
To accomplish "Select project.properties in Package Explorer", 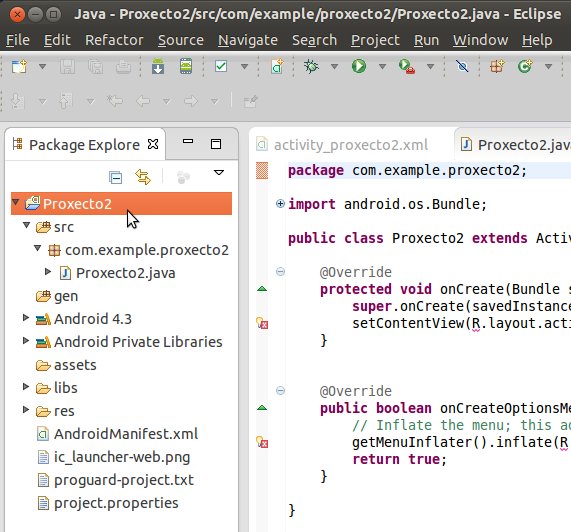I will (108, 503).
